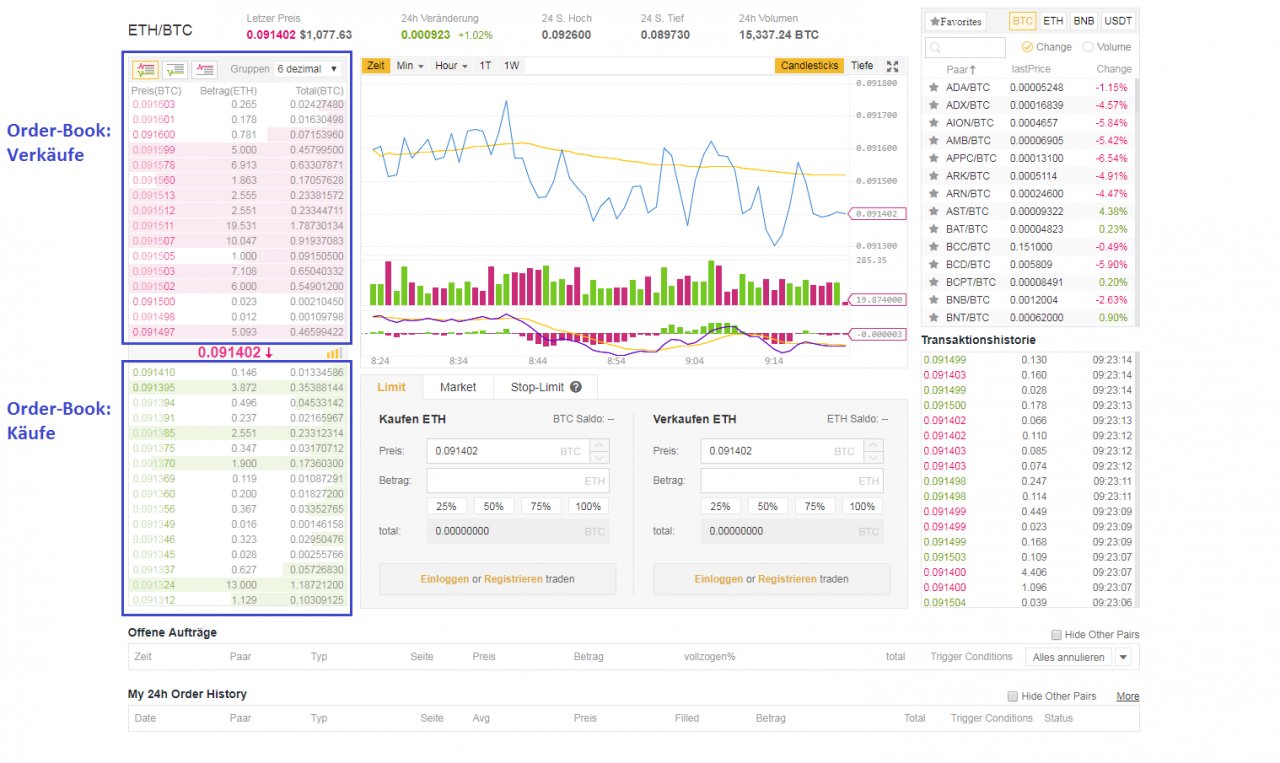Image resolution: width=1280 pixels, height=763 pixels.
Task: Select the 1W chart interval
Action: 511,66
